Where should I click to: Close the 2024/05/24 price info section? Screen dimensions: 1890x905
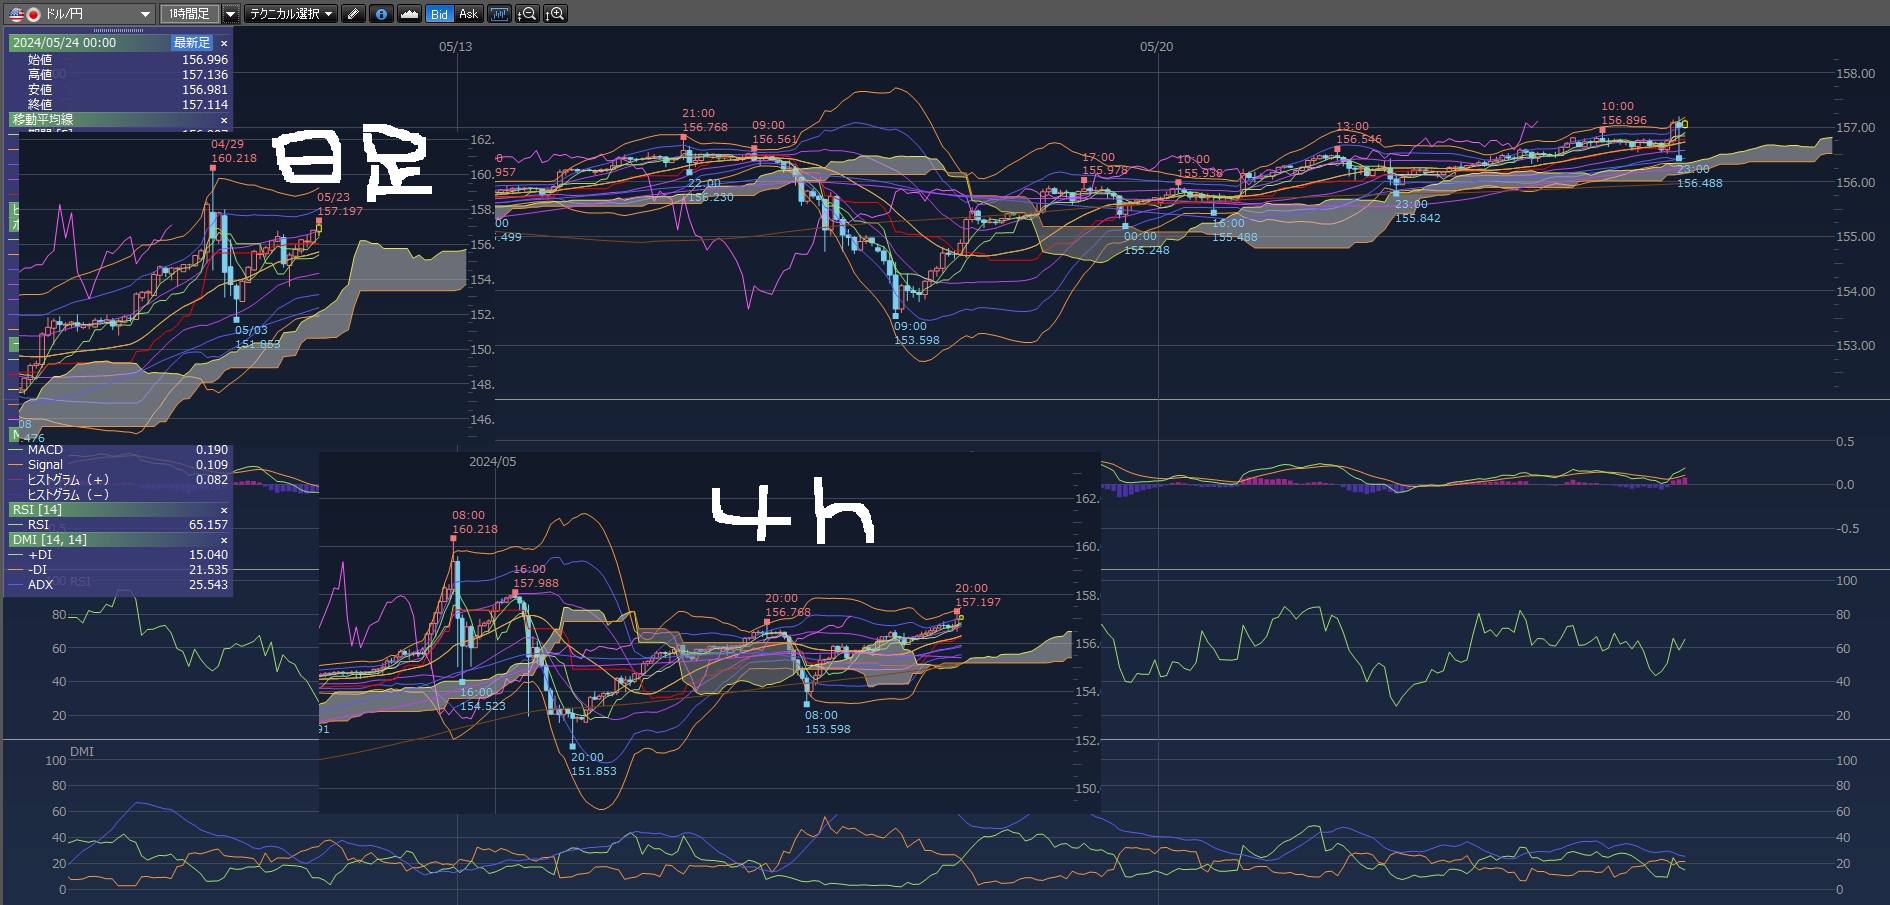(x=224, y=43)
